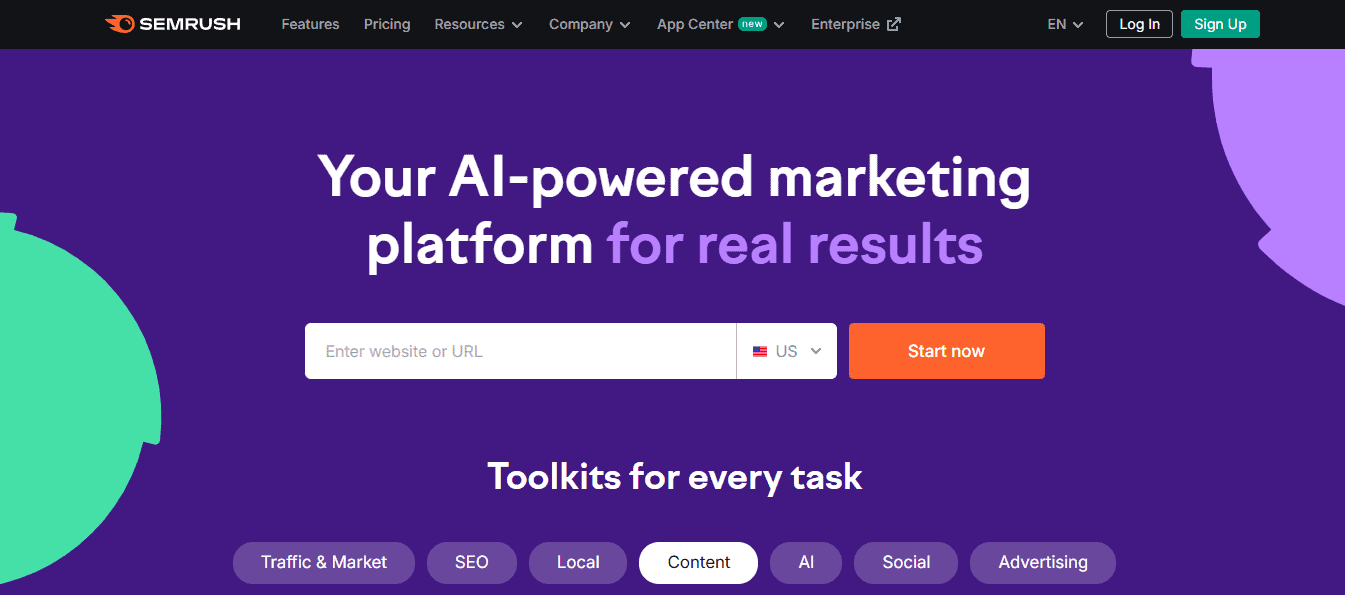Click the new badge on App Center
The image size is (1345, 595).
(x=752, y=24)
